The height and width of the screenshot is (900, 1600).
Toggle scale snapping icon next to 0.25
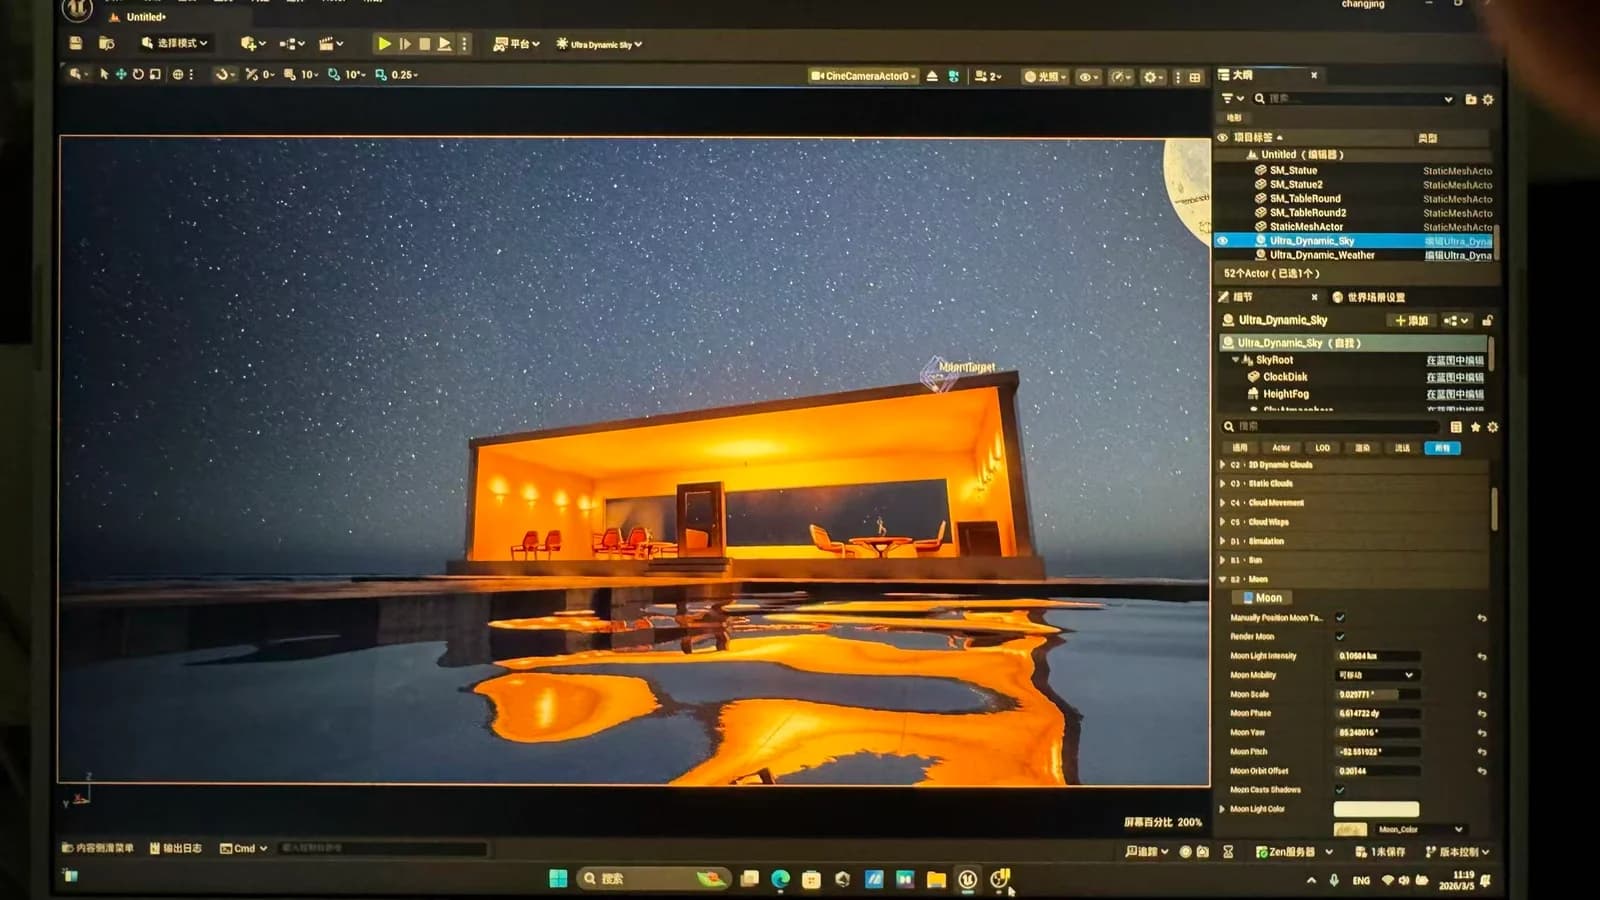pyautogui.click(x=381, y=75)
